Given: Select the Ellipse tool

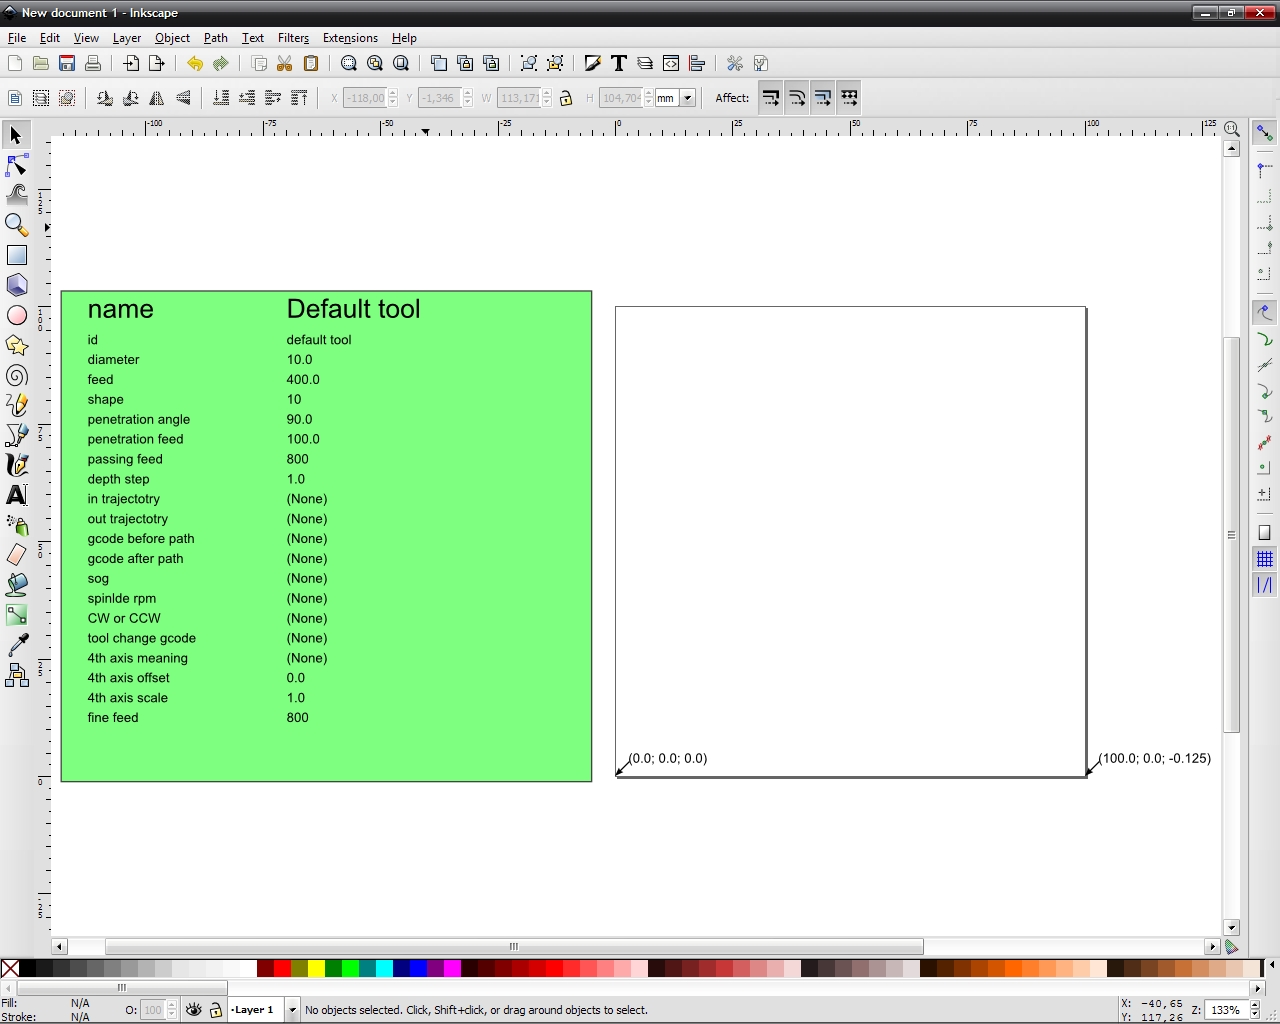Looking at the screenshot, I should (16, 315).
